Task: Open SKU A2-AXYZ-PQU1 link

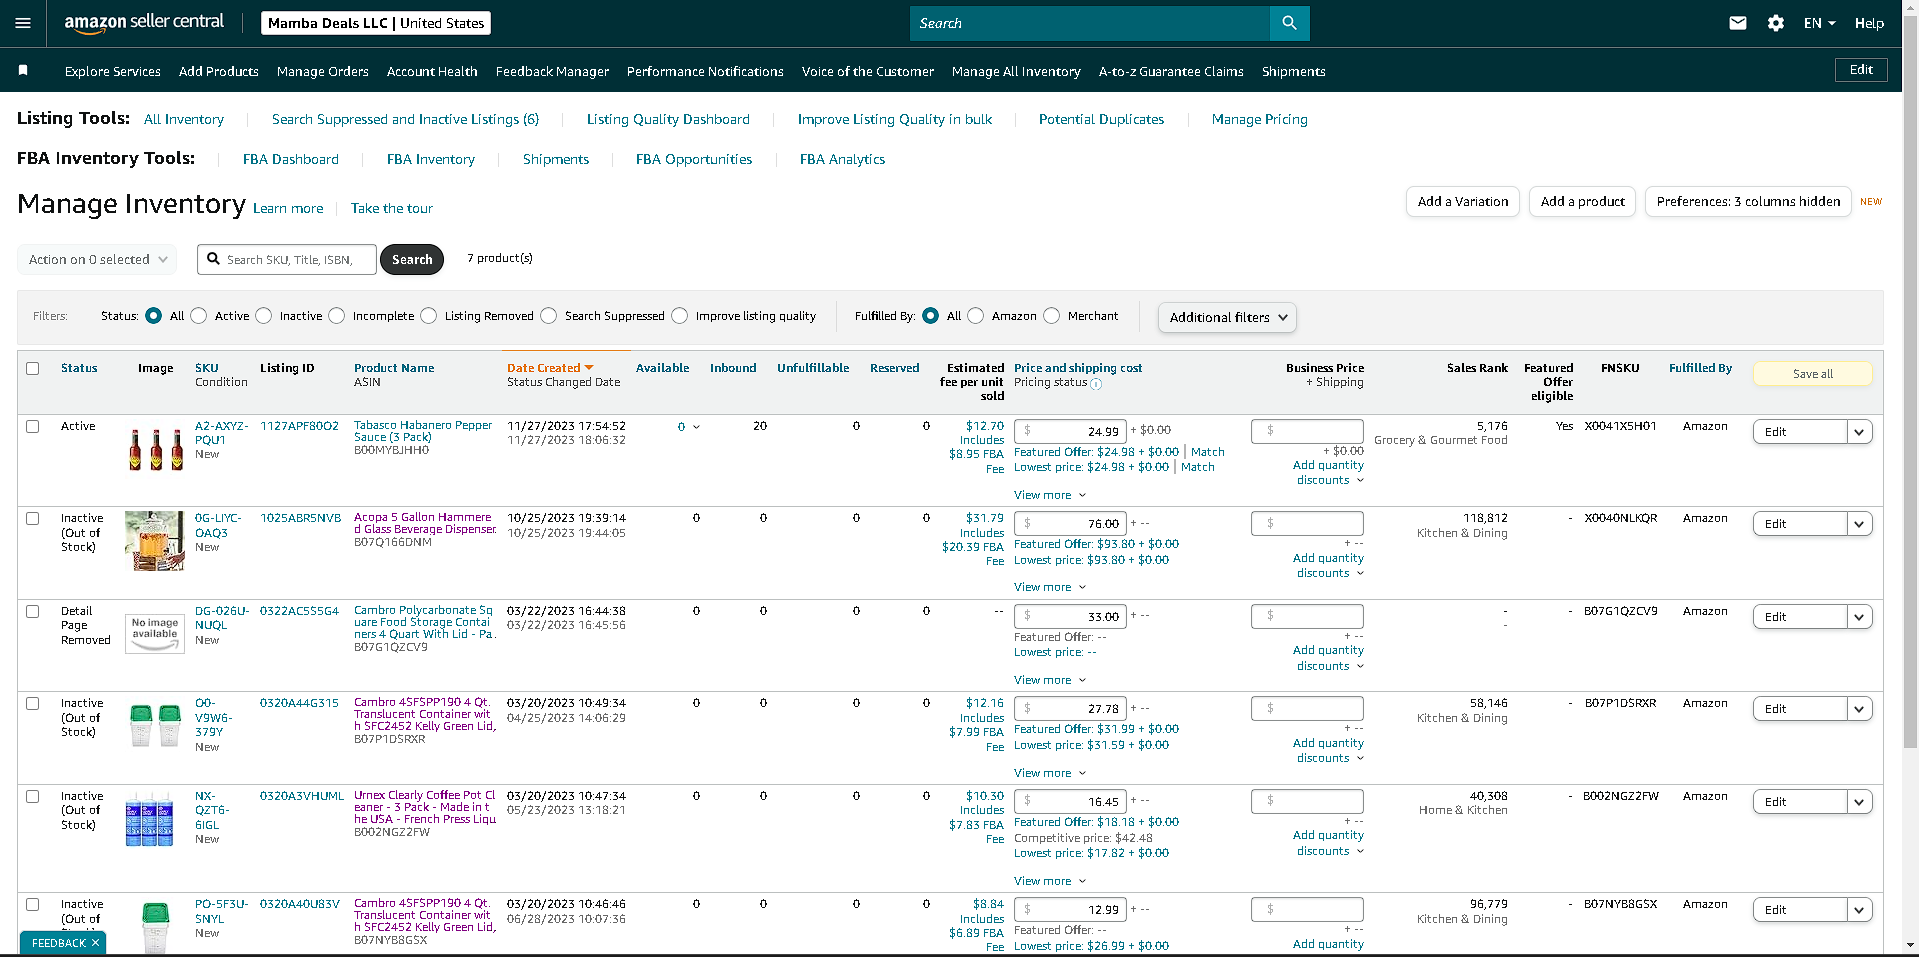Action: 222,433
